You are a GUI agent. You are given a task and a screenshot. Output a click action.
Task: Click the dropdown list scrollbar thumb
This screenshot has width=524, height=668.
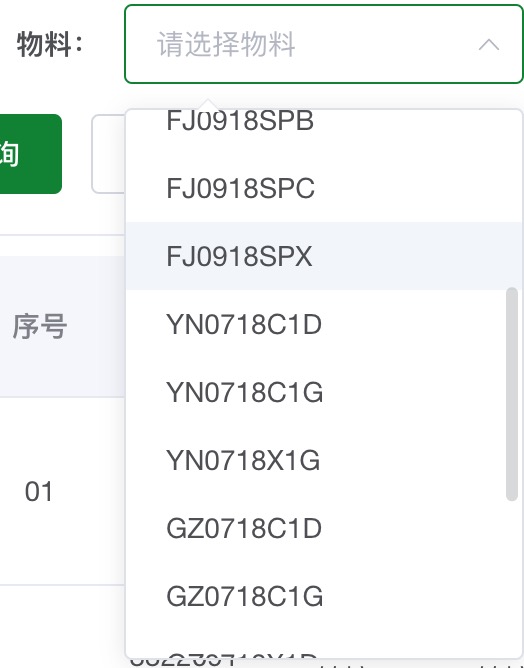[512, 394]
